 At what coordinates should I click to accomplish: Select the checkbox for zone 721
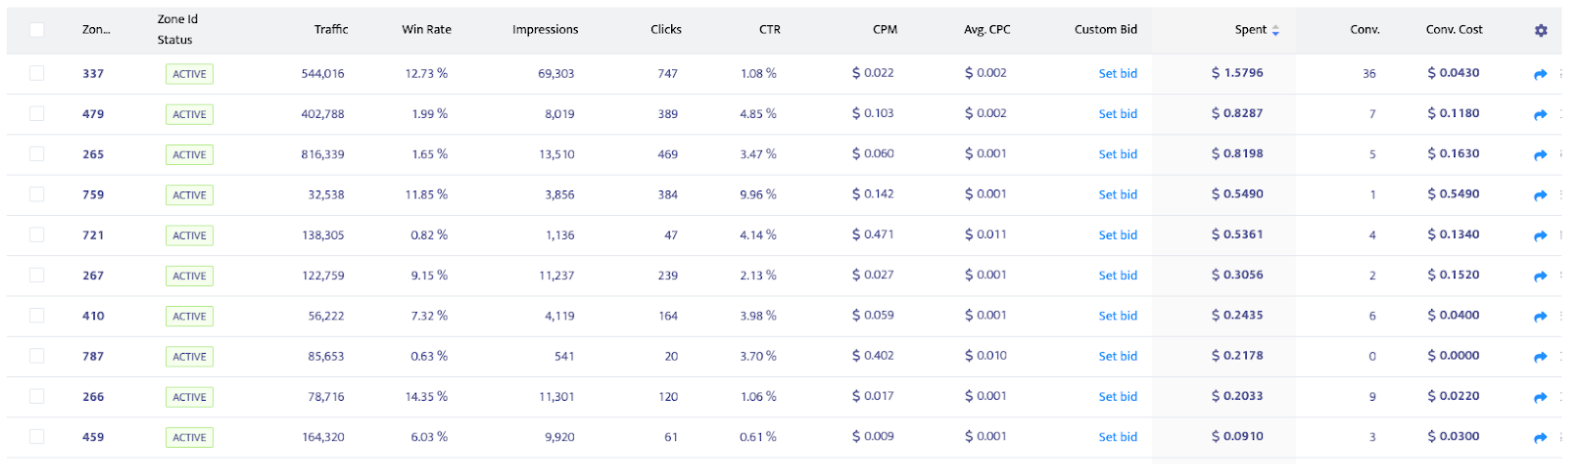click(x=37, y=235)
